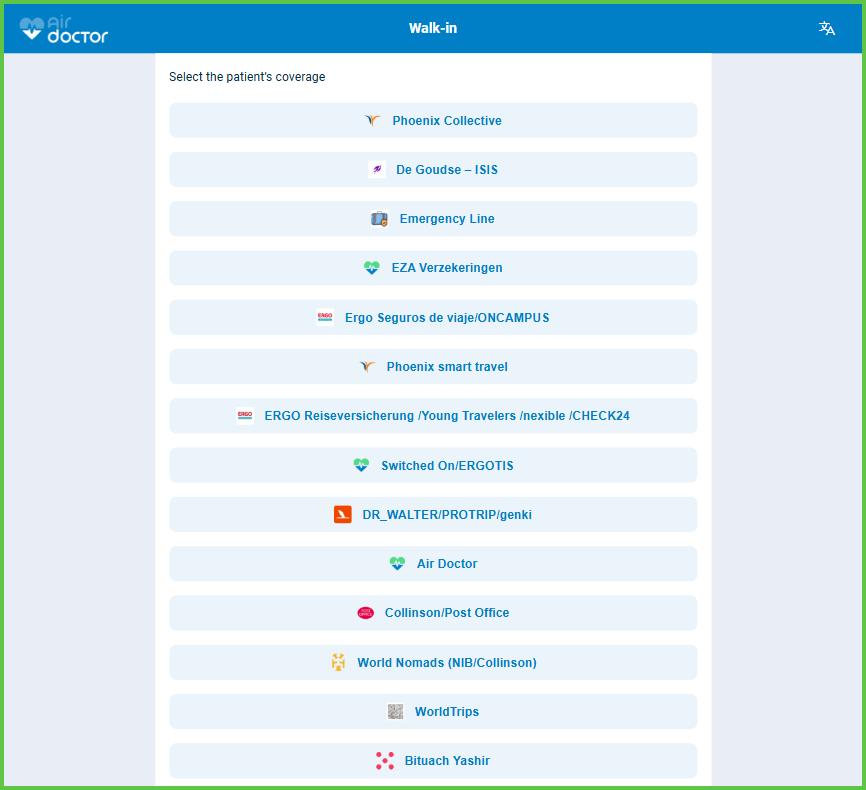Select Emergency Line coverage option
The width and height of the screenshot is (866, 790).
433,219
